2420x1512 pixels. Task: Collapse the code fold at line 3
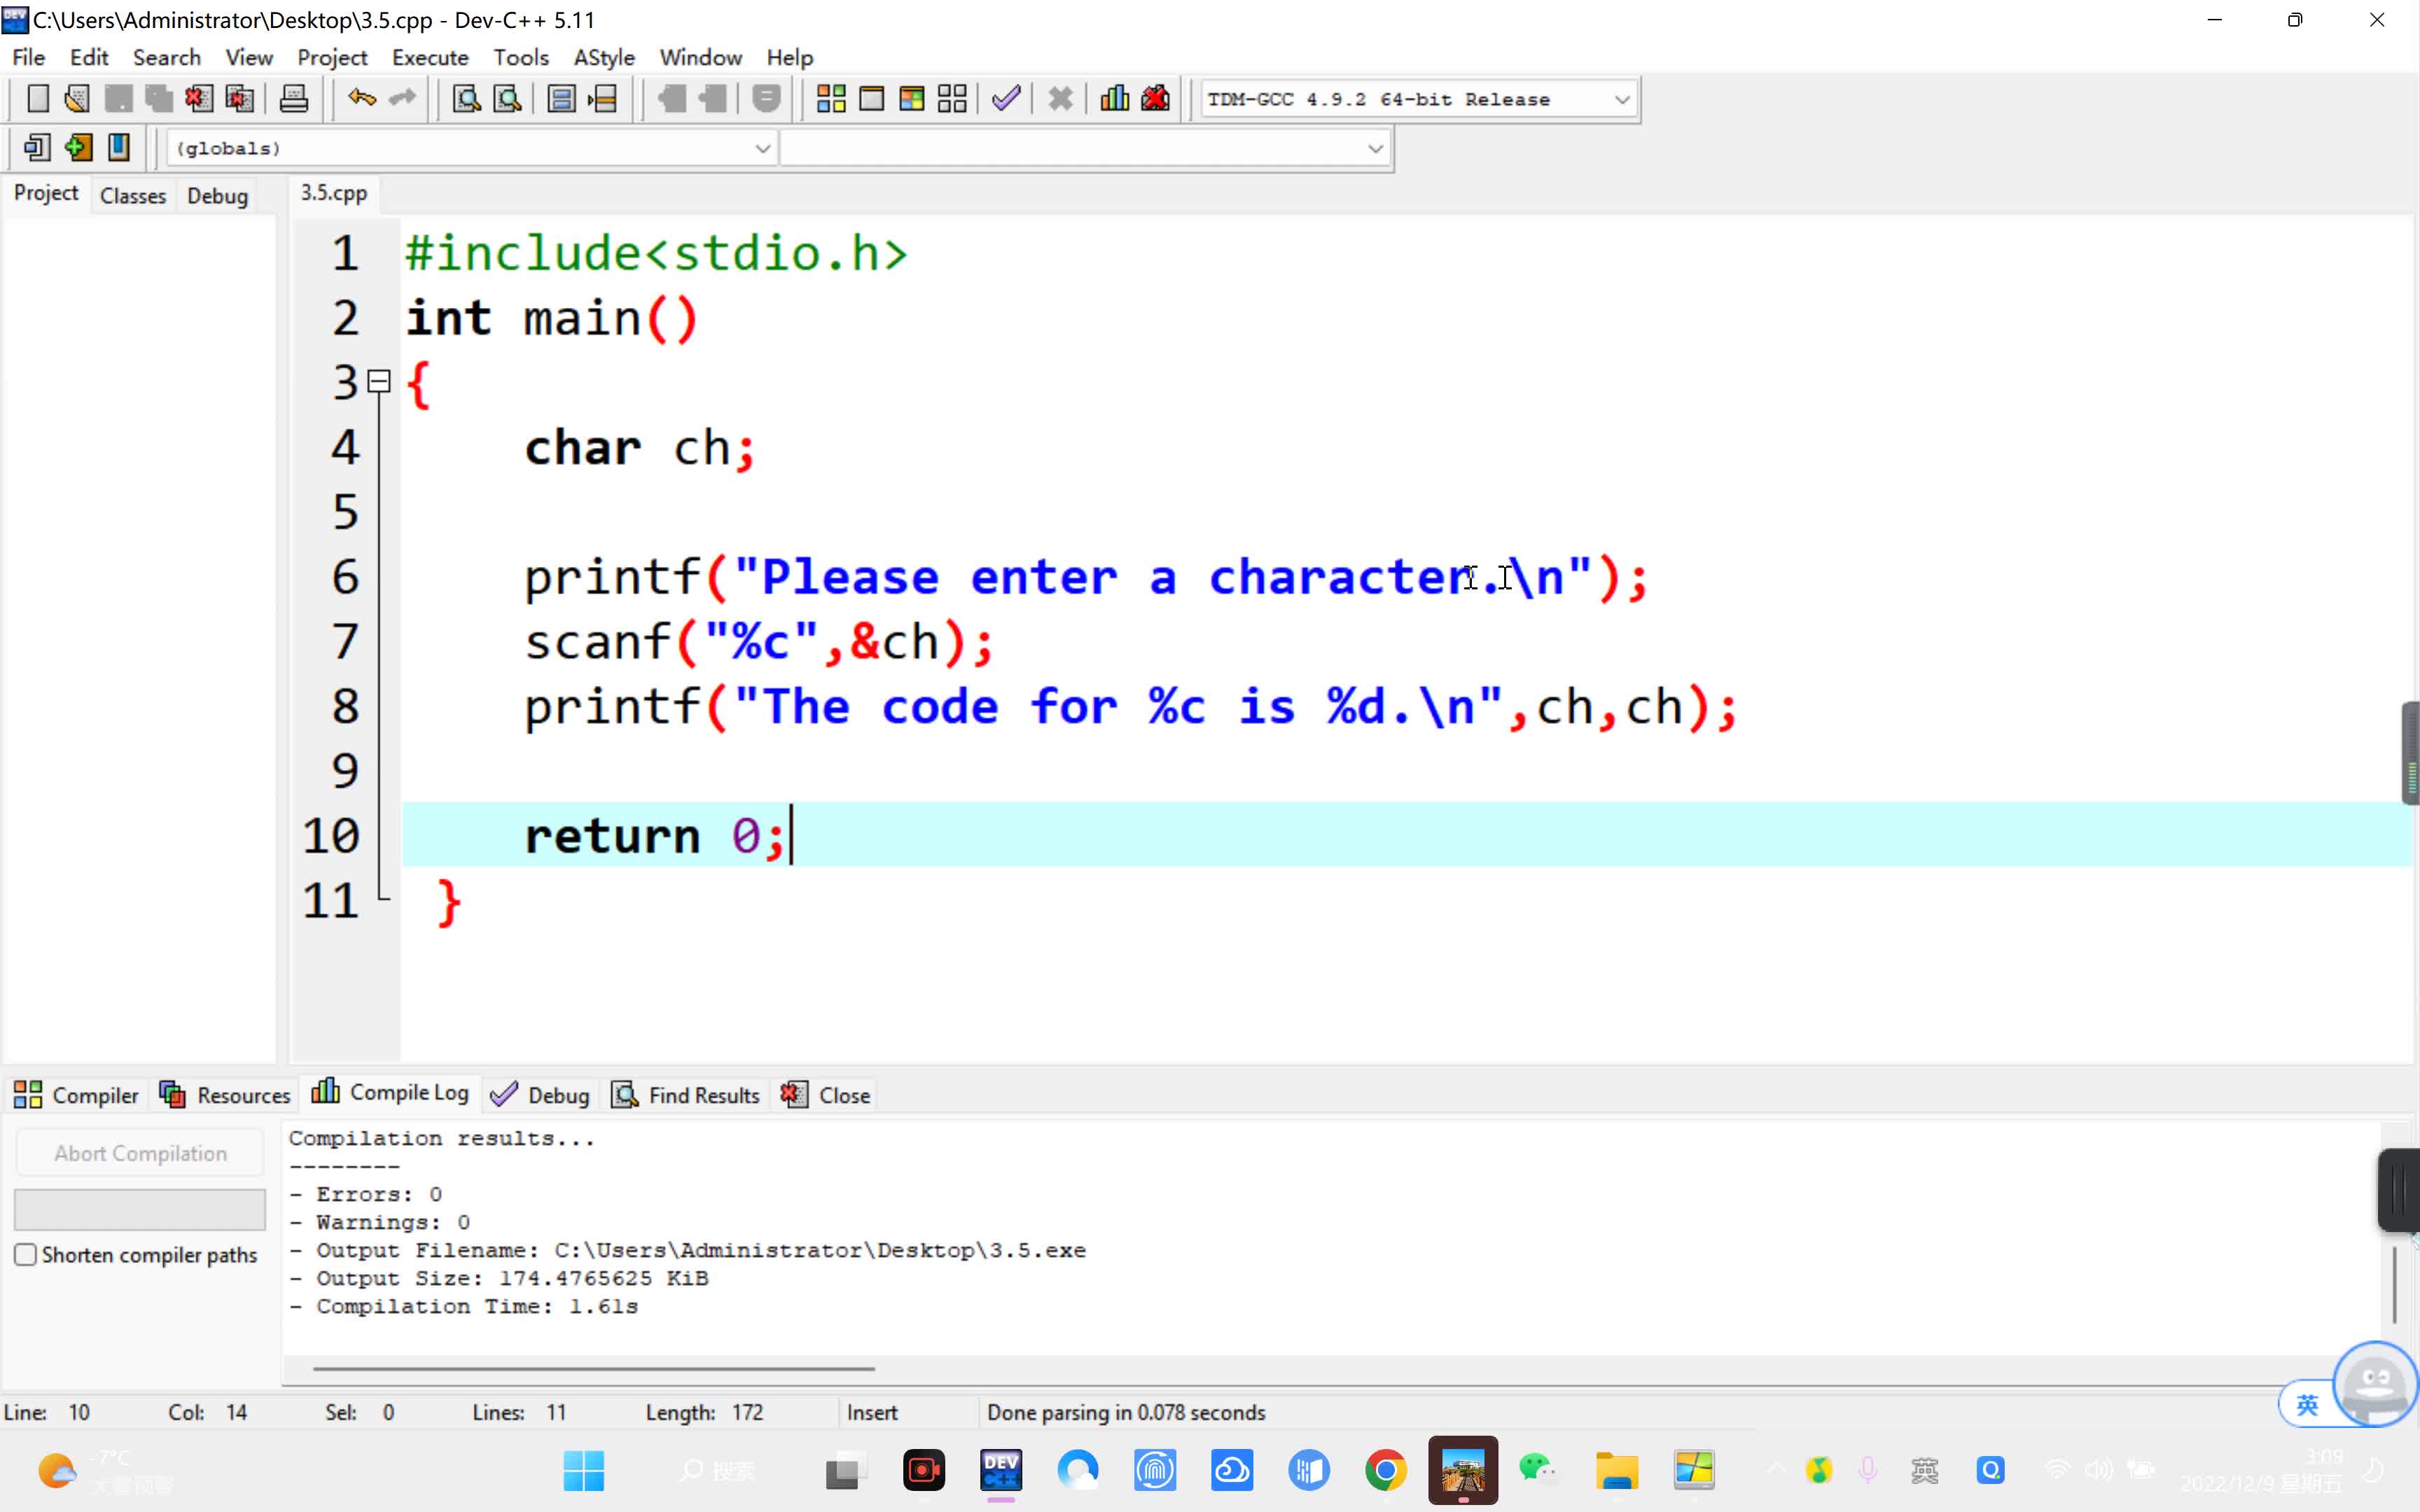(379, 381)
